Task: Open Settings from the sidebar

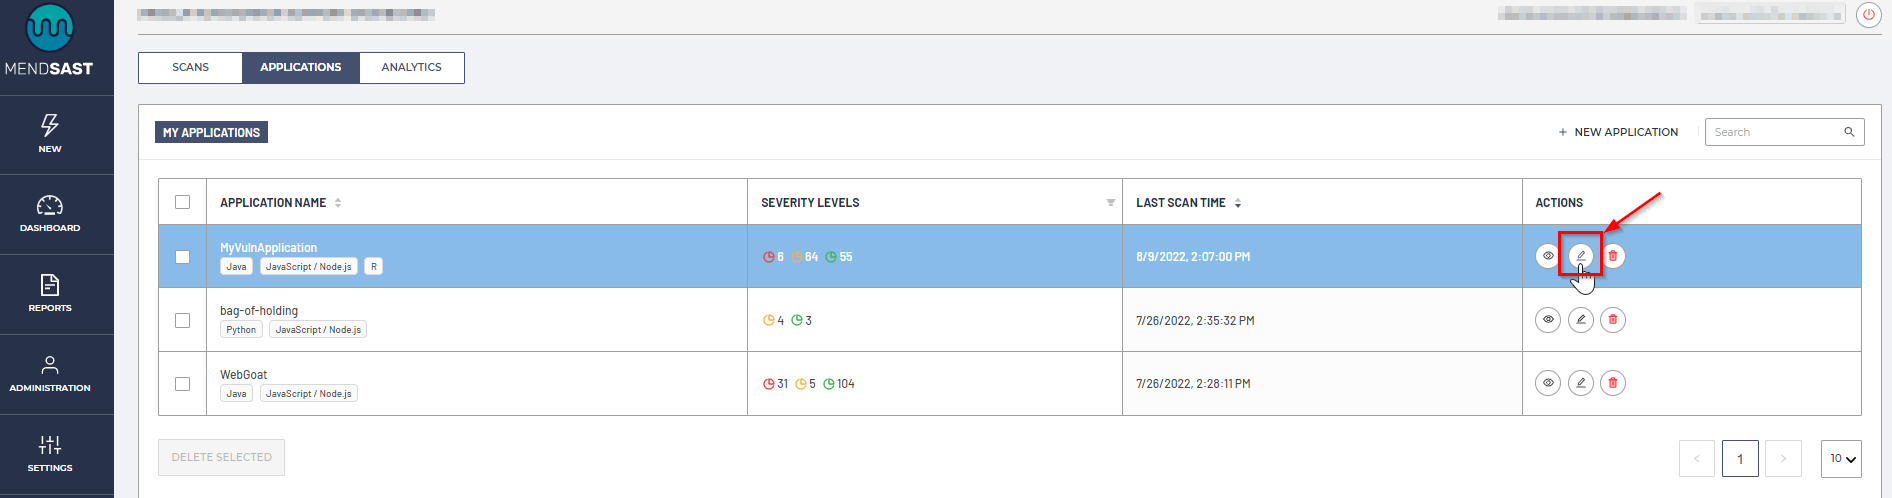Action: pos(50,453)
